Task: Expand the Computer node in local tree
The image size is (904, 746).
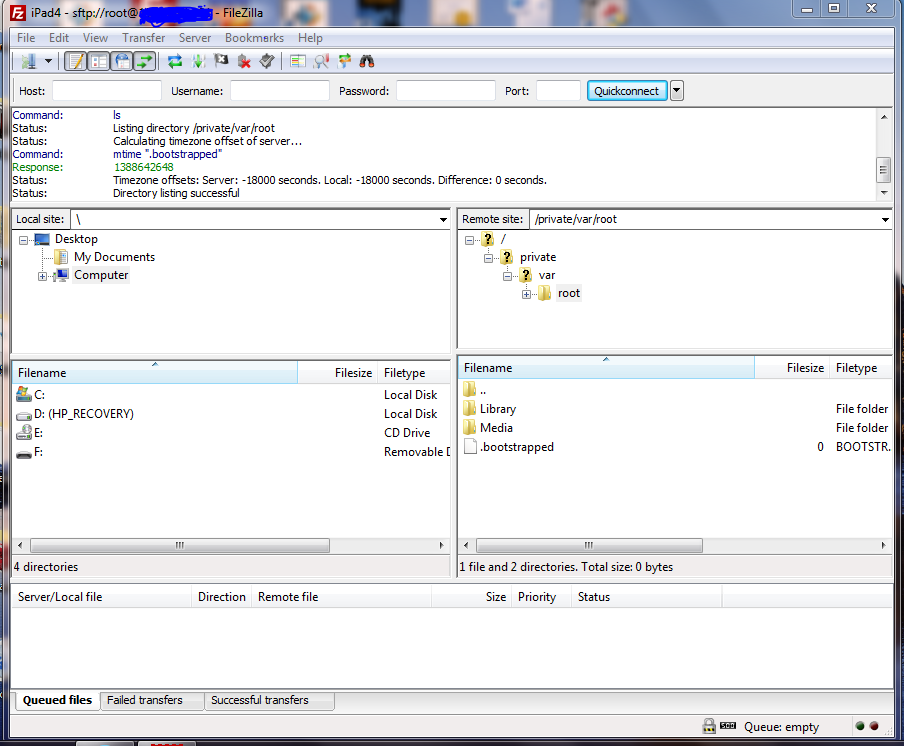Action: [42, 276]
